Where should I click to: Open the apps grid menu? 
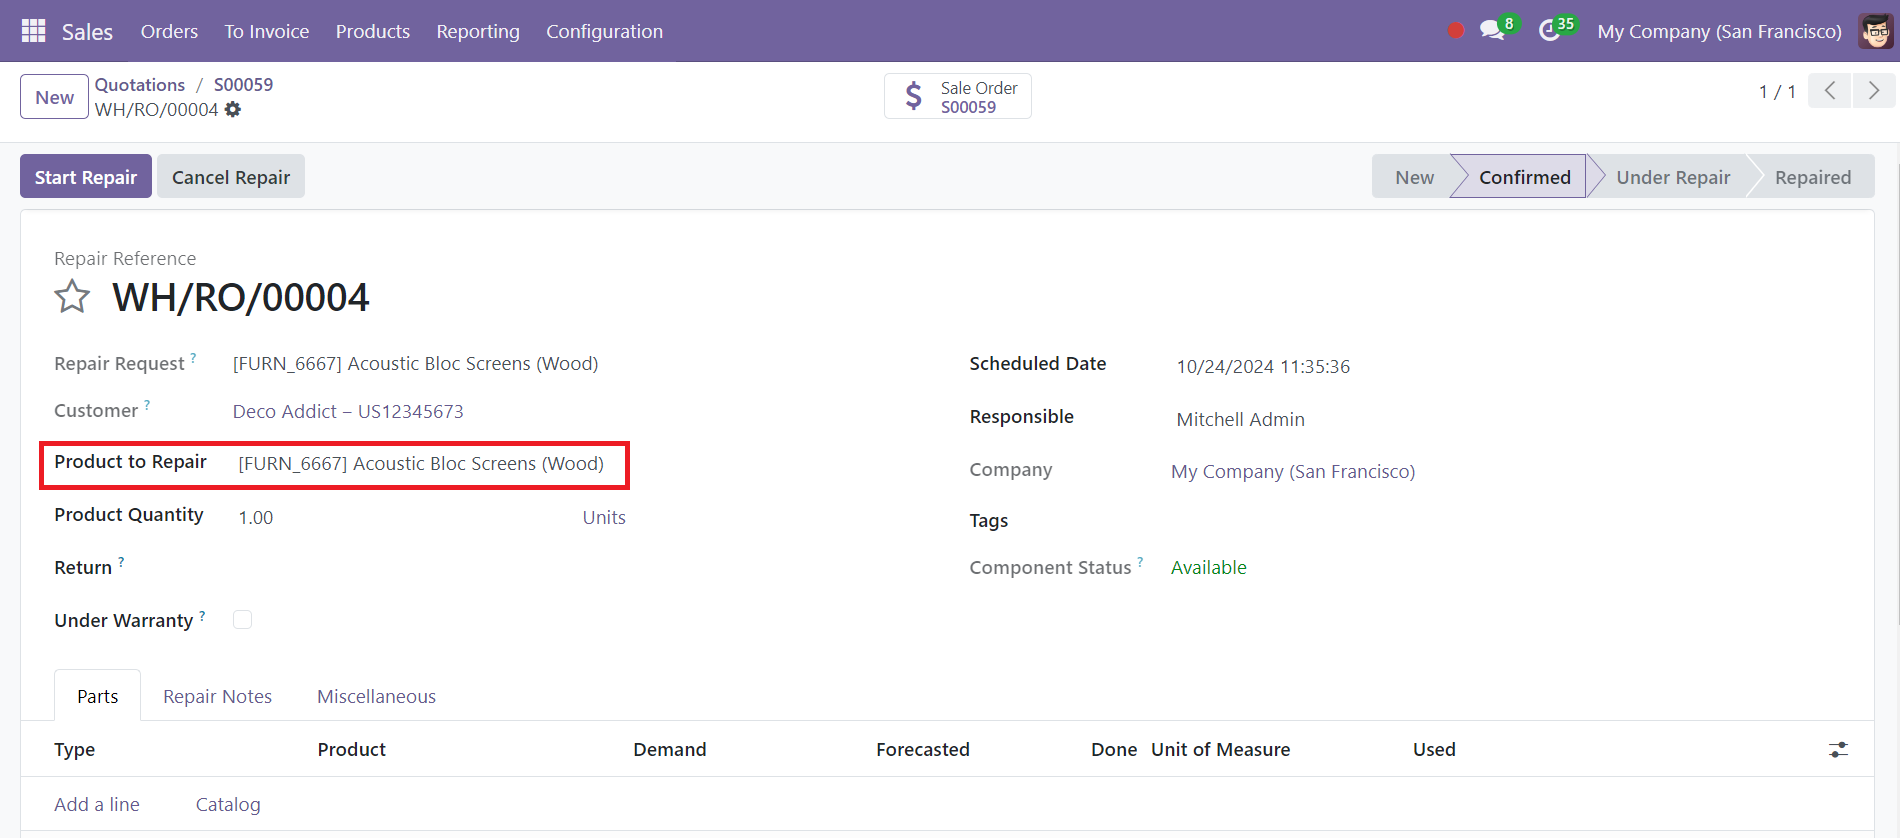coord(33,31)
